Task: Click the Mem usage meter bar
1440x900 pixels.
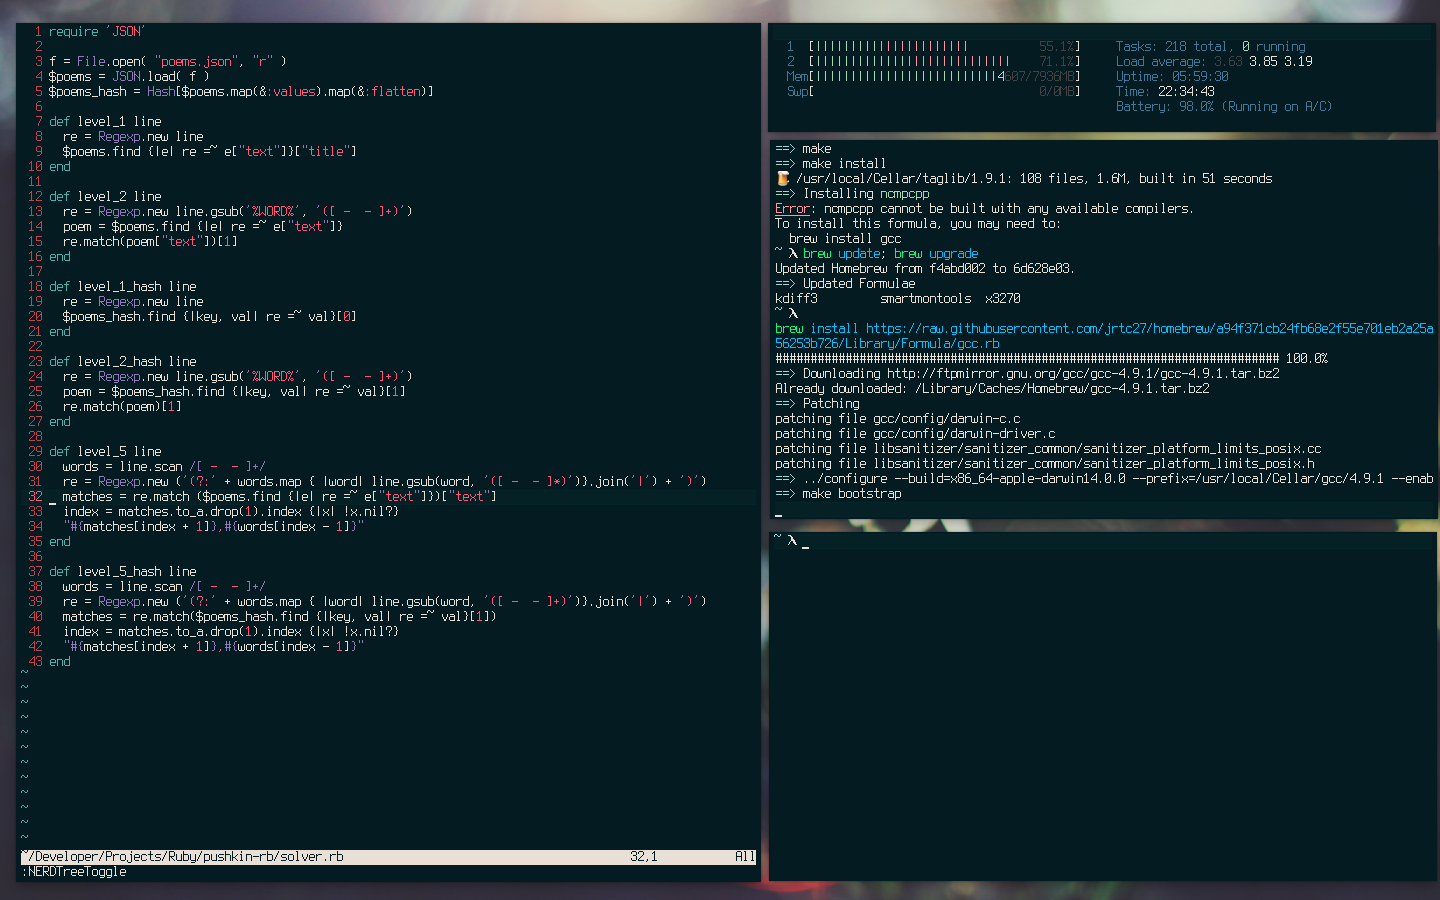Action: tap(933, 76)
